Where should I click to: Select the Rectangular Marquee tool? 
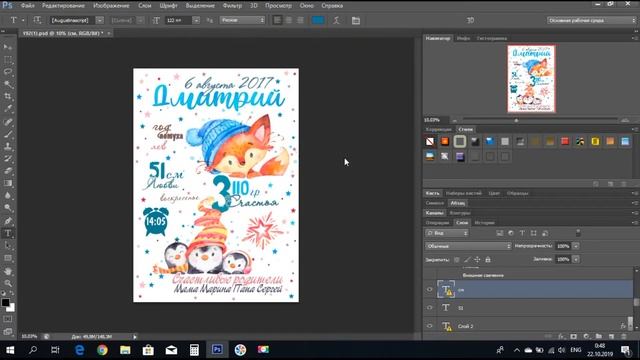click(8, 60)
